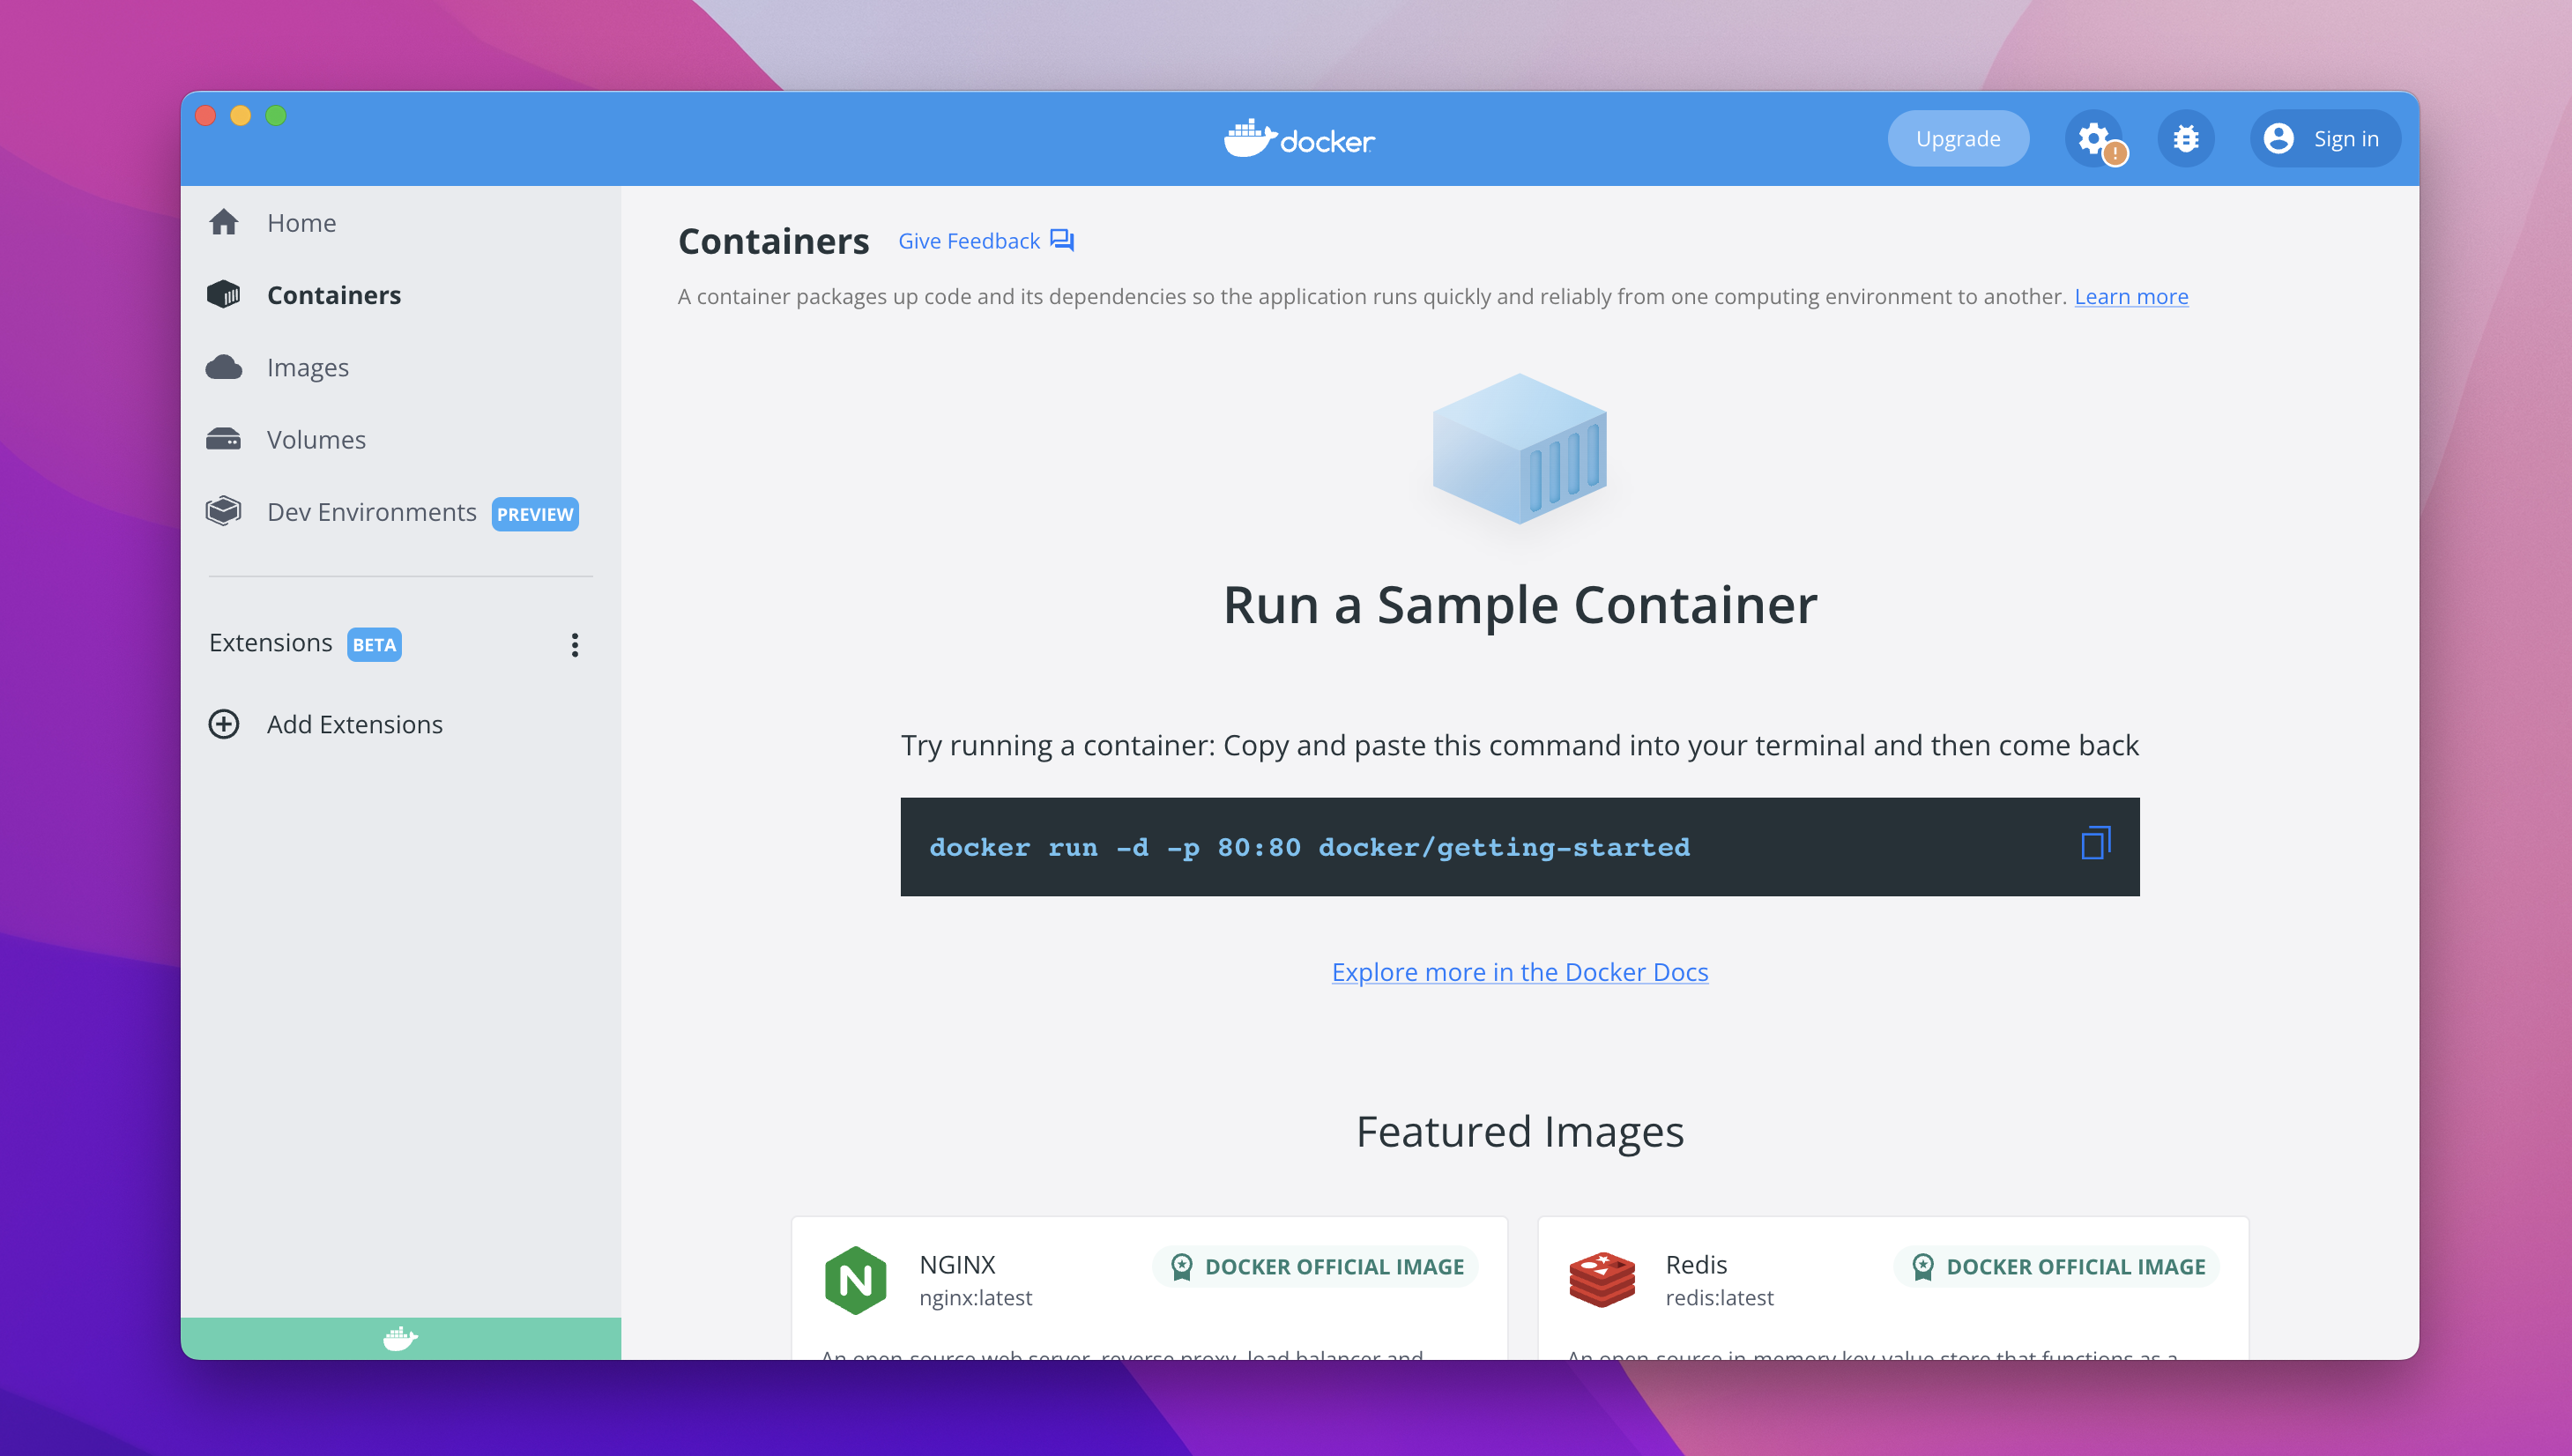The width and height of the screenshot is (2572, 1456).
Task: Go to the Home section
Action: 301,222
